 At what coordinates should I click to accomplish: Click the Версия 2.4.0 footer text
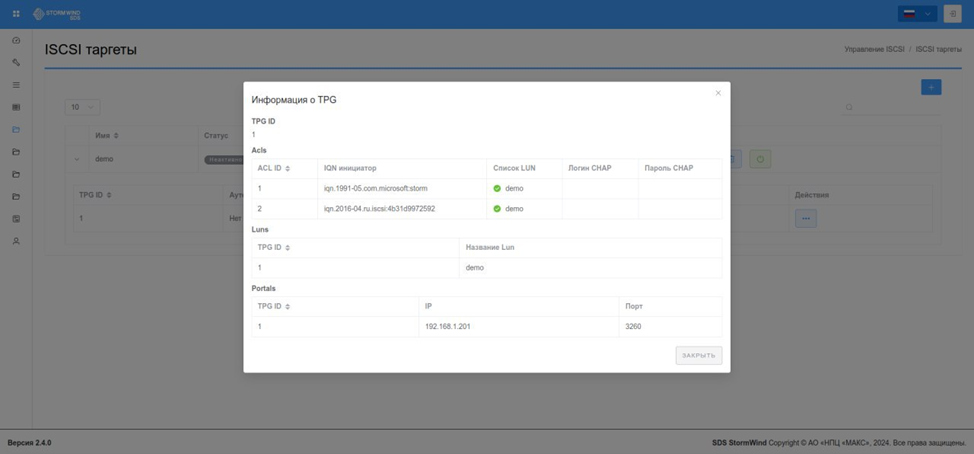[x=29, y=443]
